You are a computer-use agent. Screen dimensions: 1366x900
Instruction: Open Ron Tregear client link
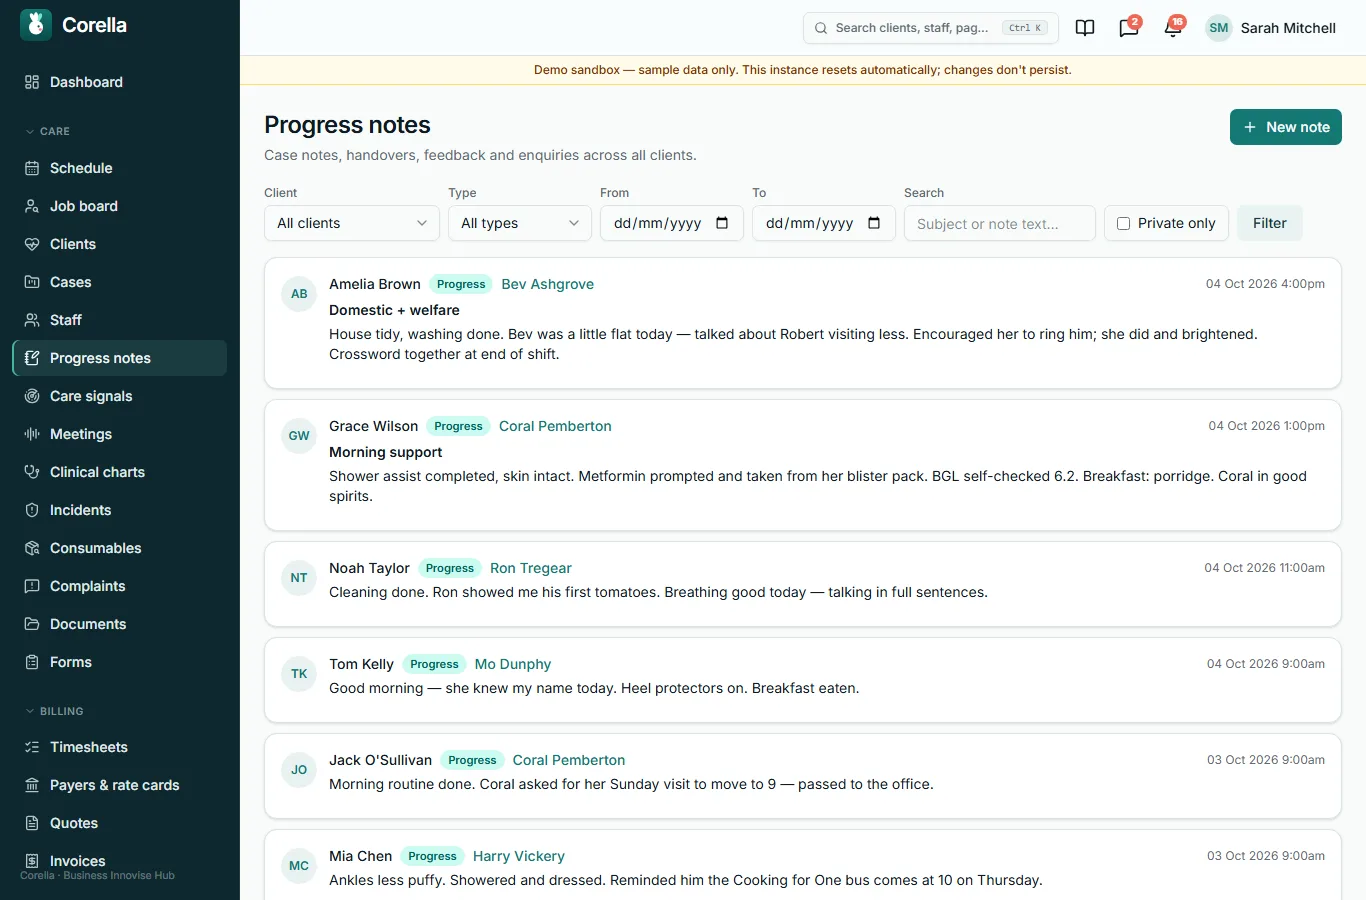531,568
